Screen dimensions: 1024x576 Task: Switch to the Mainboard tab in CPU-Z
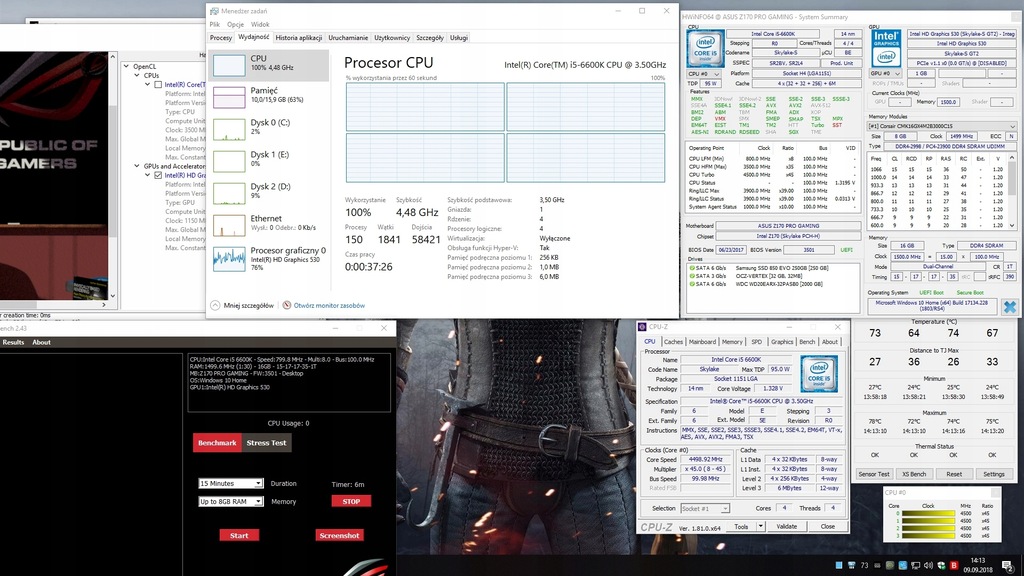[x=702, y=342]
